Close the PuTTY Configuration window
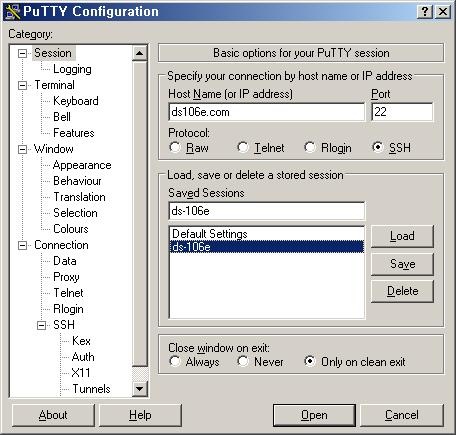456x435 pixels. point(443,12)
